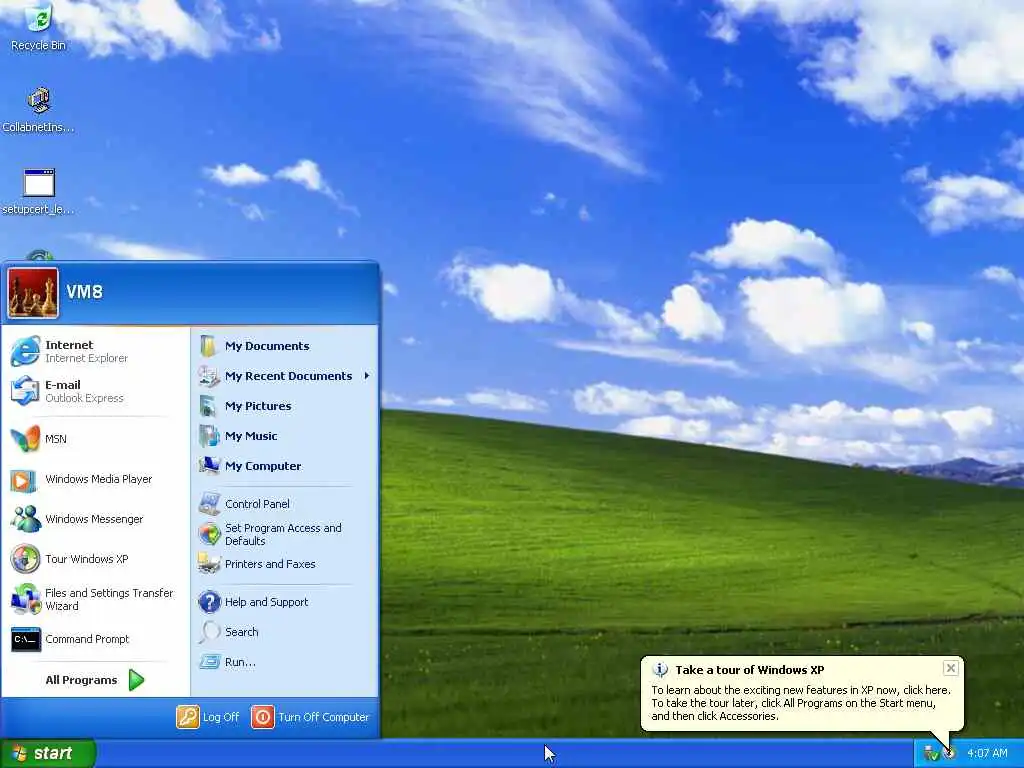This screenshot has width=1024, height=768.
Task: Start Tour Windows XP icon
Action: tap(25, 559)
